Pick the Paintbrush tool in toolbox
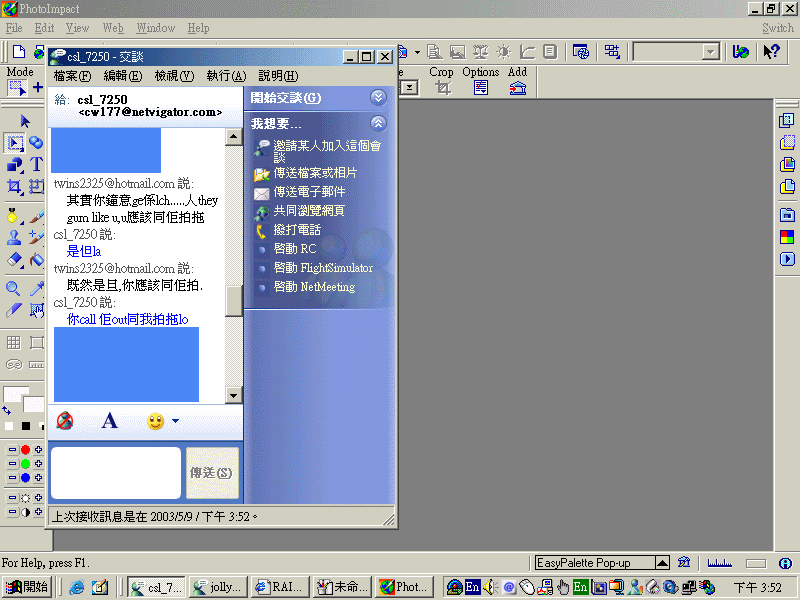The width and height of the screenshot is (800, 600). tap(36, 216)
